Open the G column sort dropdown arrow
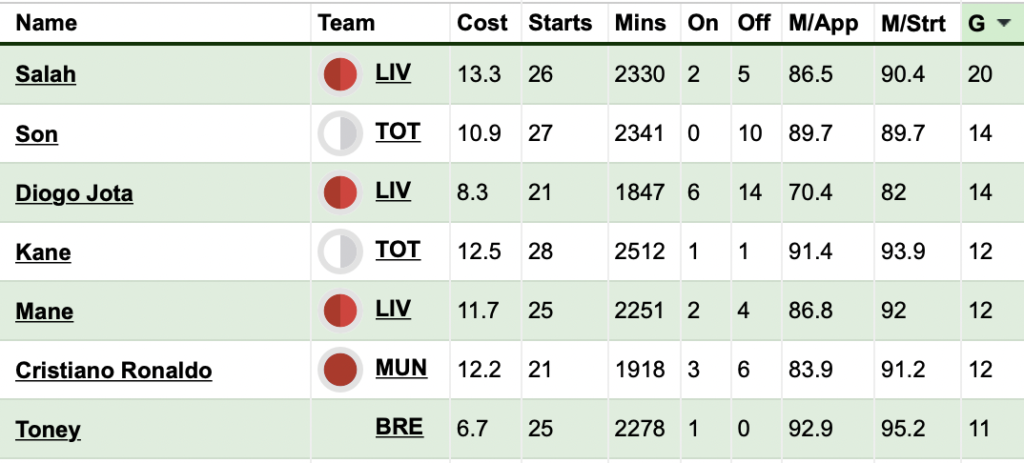The width and height of the screenshot is (1024, 463). 1002,24
